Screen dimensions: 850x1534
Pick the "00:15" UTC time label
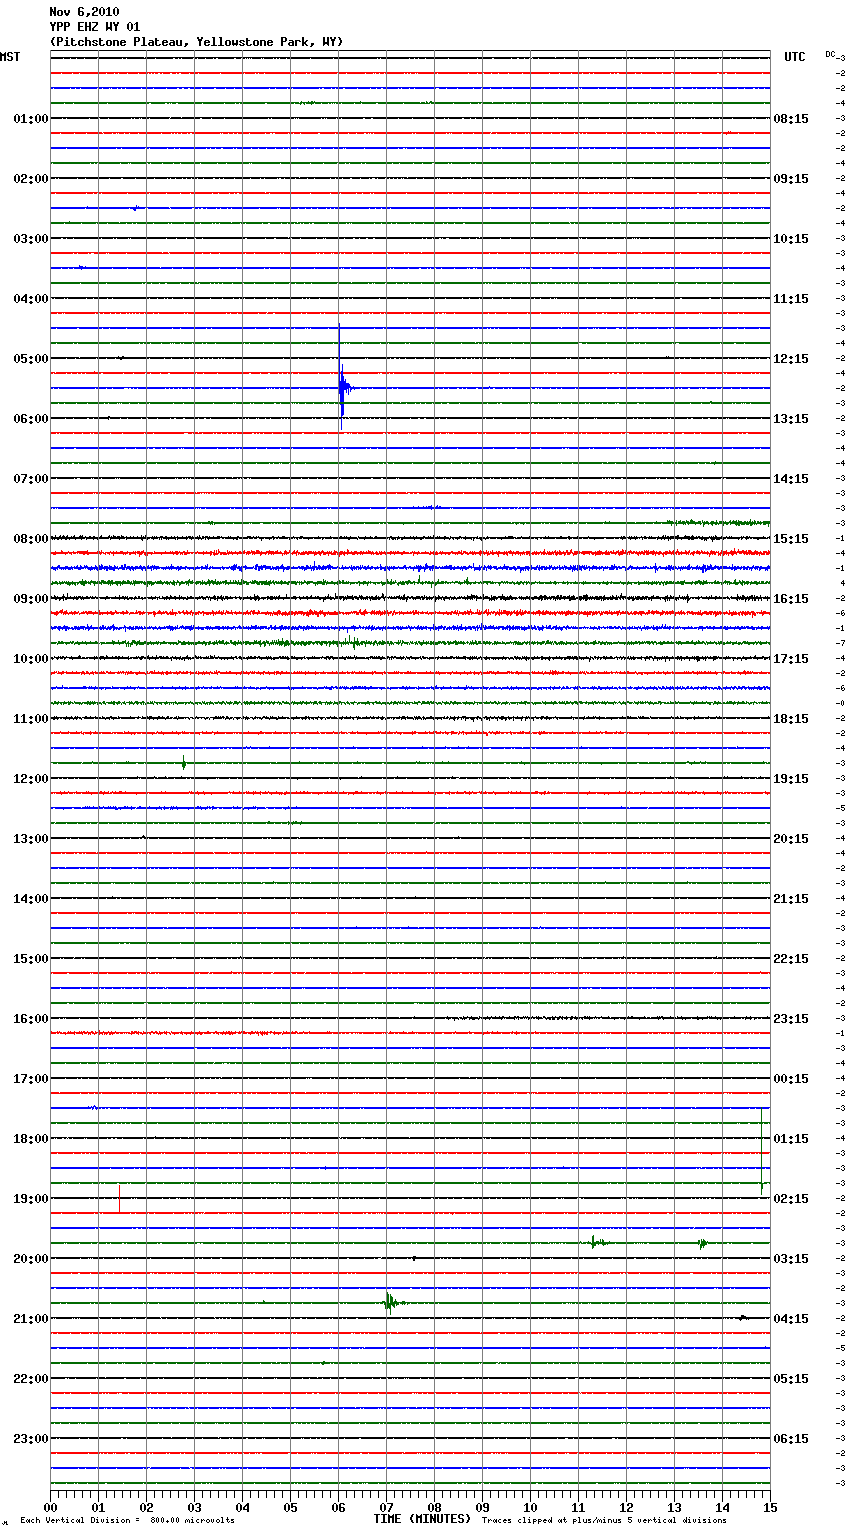click(791, 1079)
